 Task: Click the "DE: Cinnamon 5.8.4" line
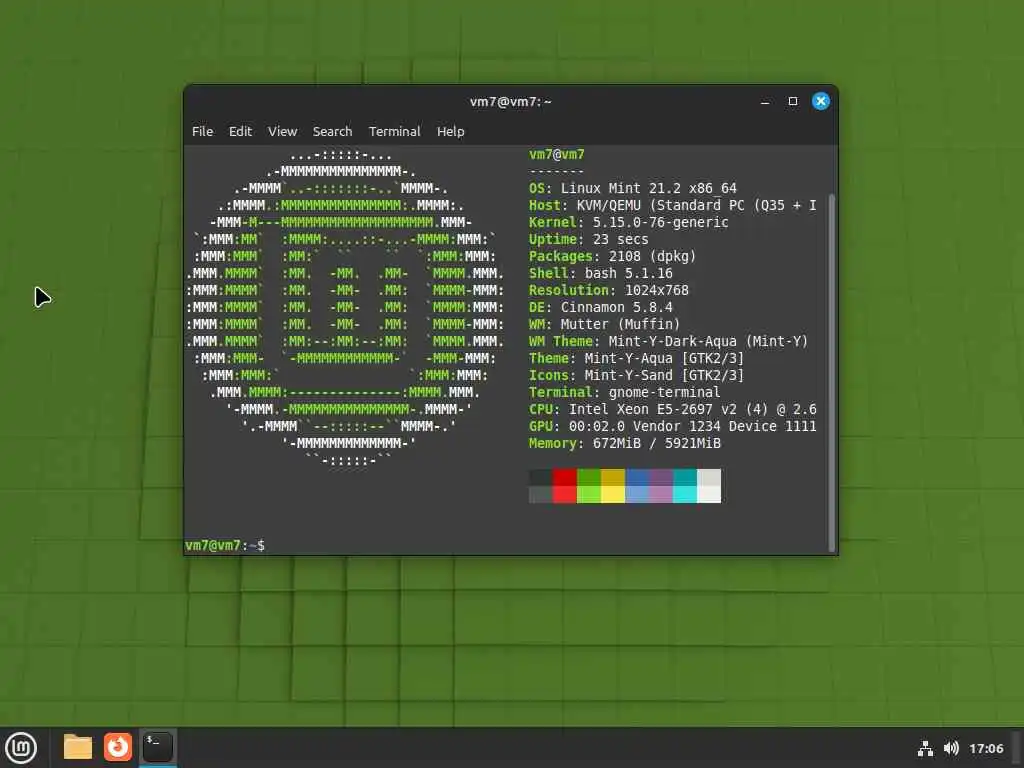(x=601, y=308)
